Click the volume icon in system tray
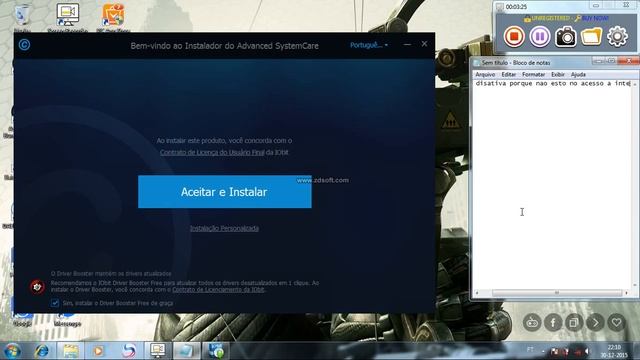 point(587,351)
